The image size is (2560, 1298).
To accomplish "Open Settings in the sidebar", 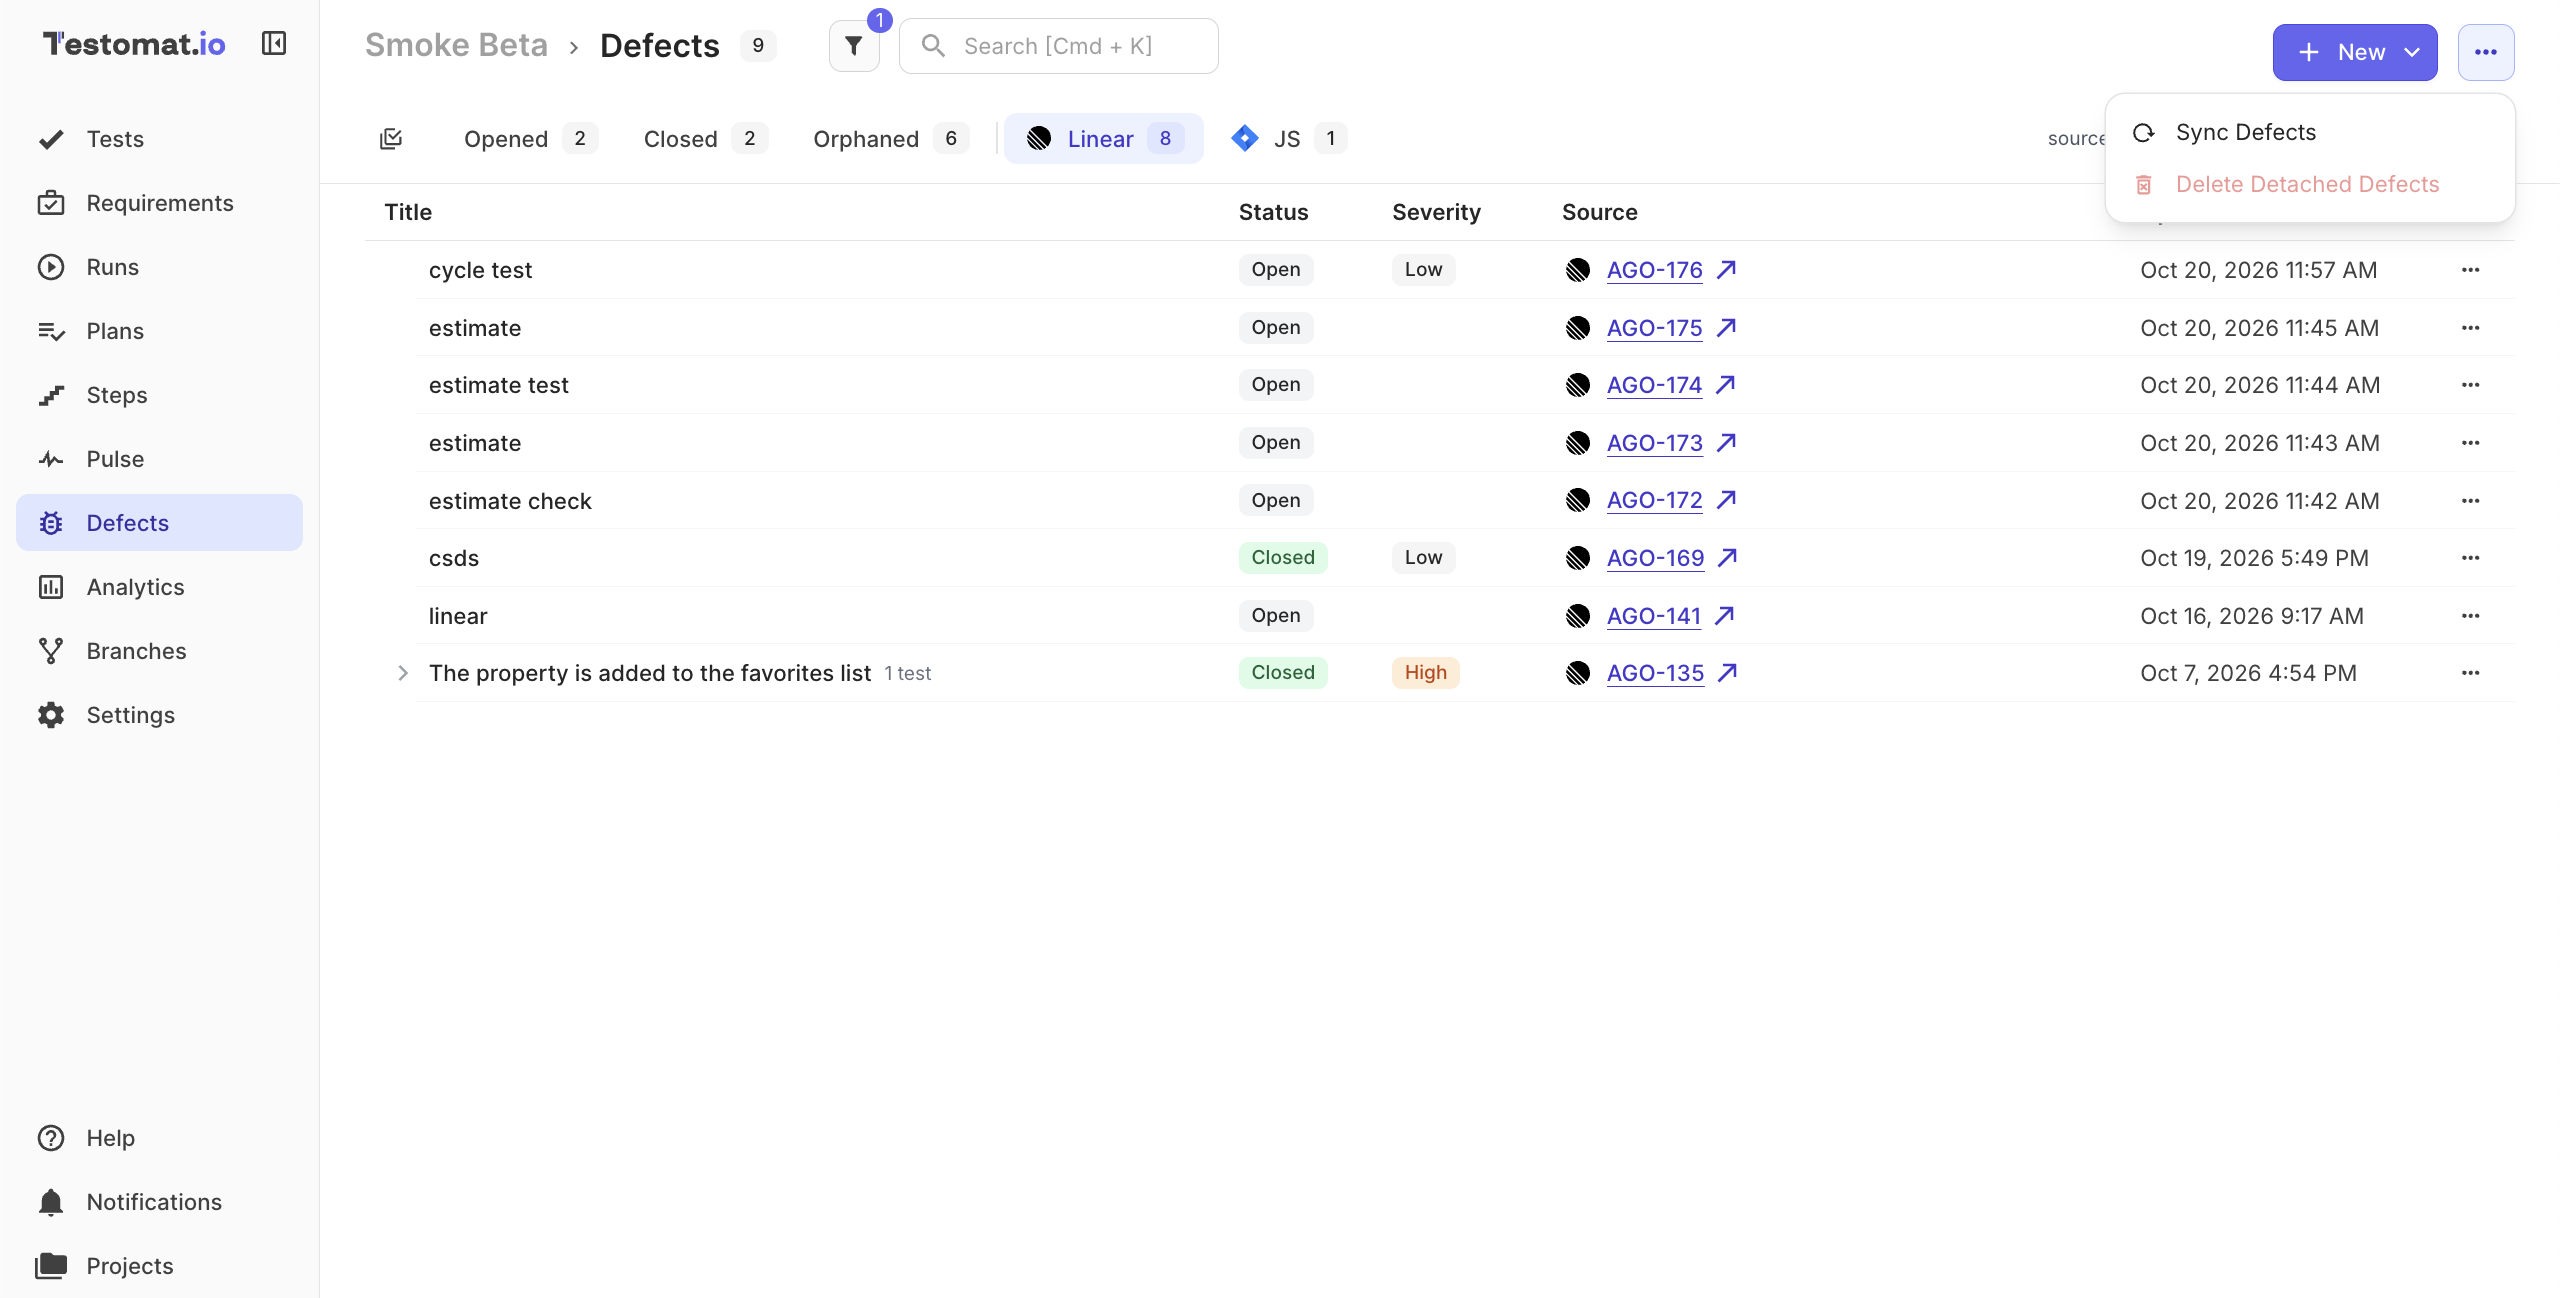I will [159, 715].
